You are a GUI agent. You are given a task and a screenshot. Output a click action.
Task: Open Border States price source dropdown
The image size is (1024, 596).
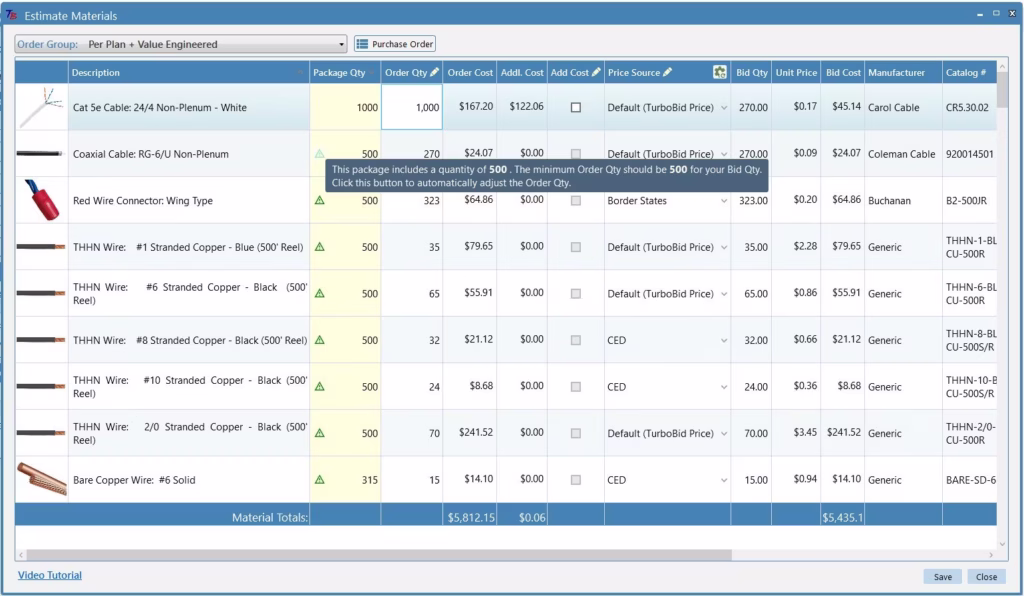pos(724,200)
